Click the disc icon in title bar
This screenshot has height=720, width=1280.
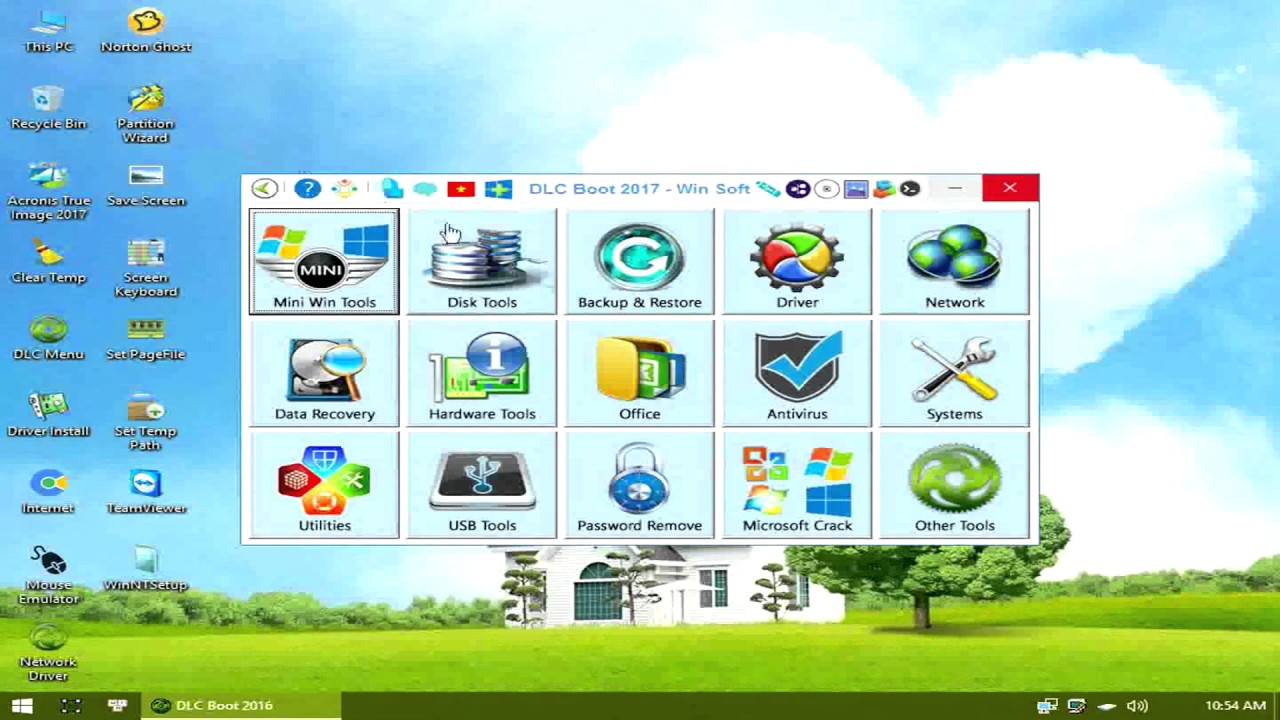tap(826, 189)
